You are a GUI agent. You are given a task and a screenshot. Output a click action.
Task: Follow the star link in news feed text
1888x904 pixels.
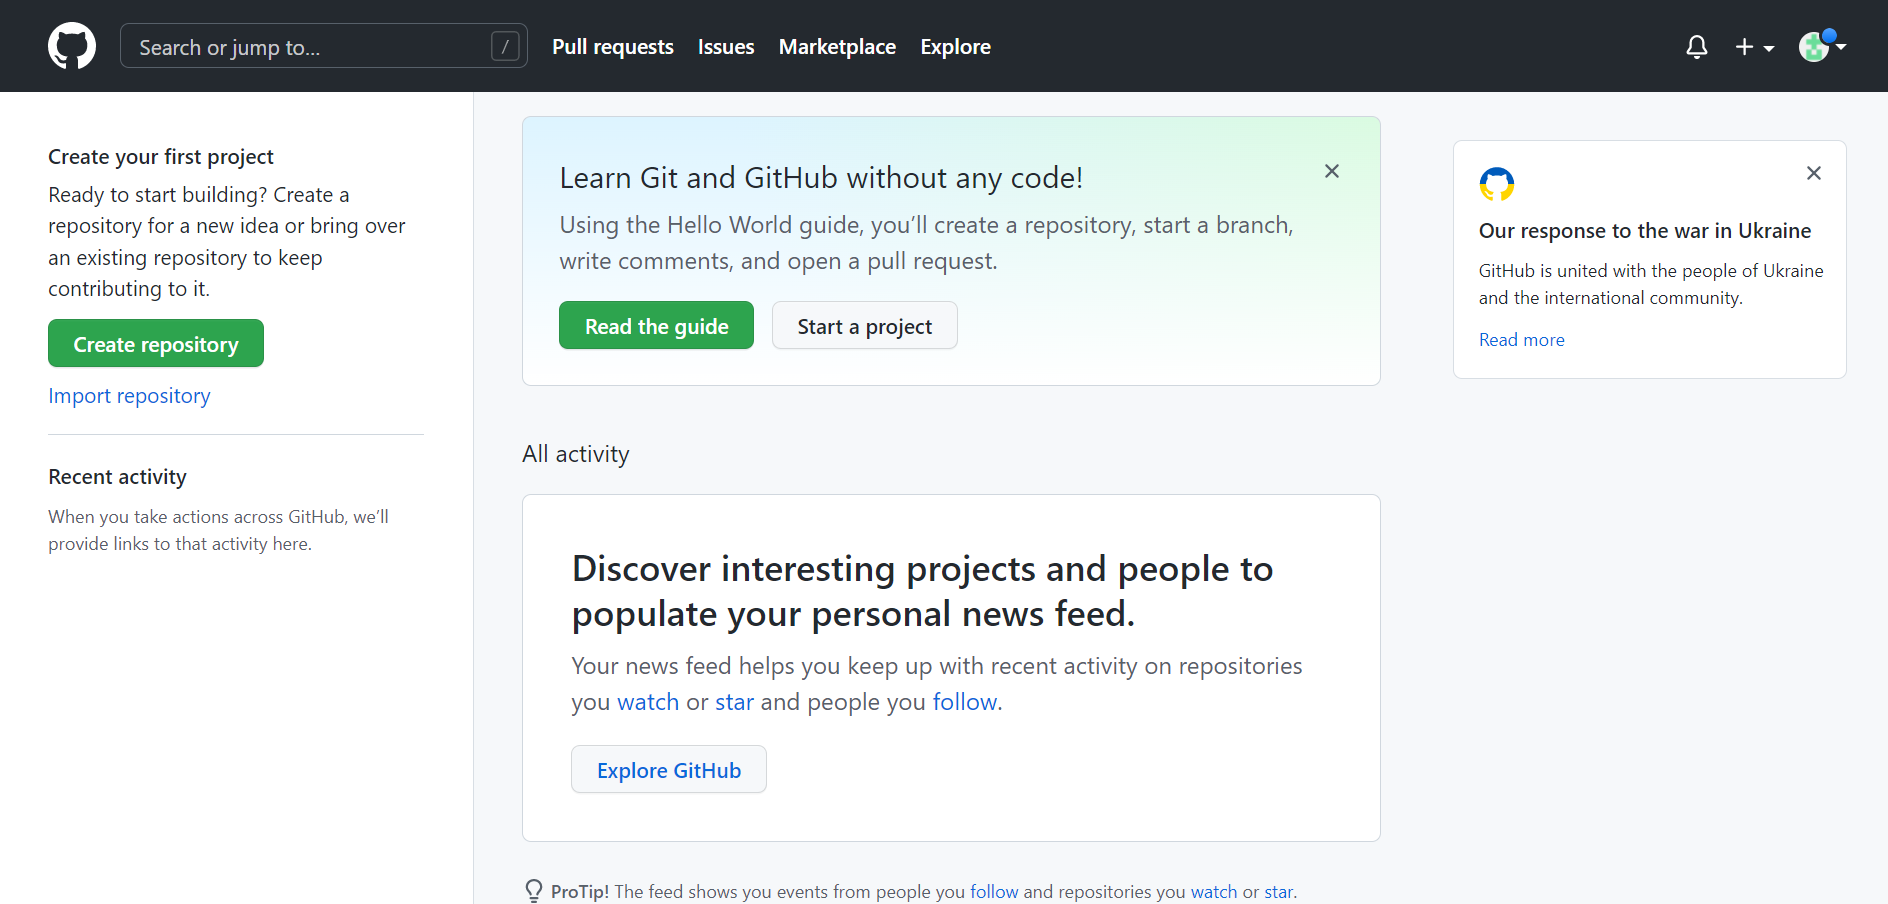pos(734,702)
